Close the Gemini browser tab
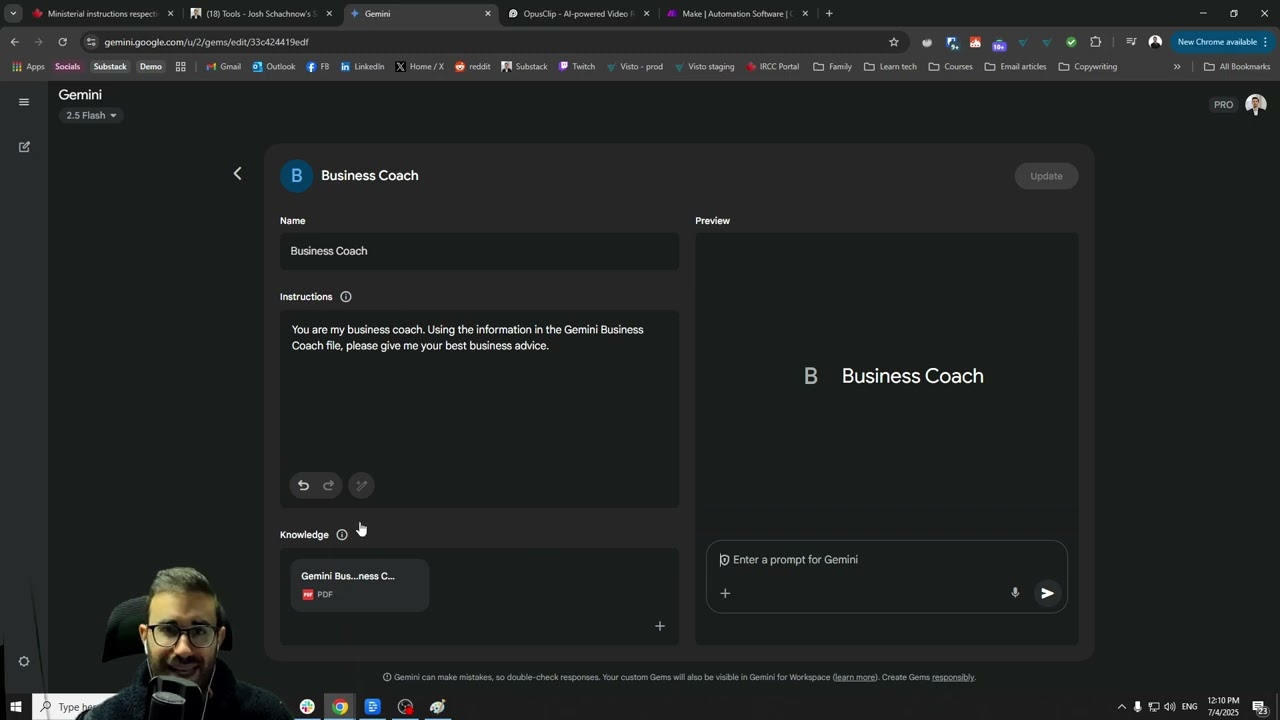This screenshot has width=1280, height=720. coord(488,14)
